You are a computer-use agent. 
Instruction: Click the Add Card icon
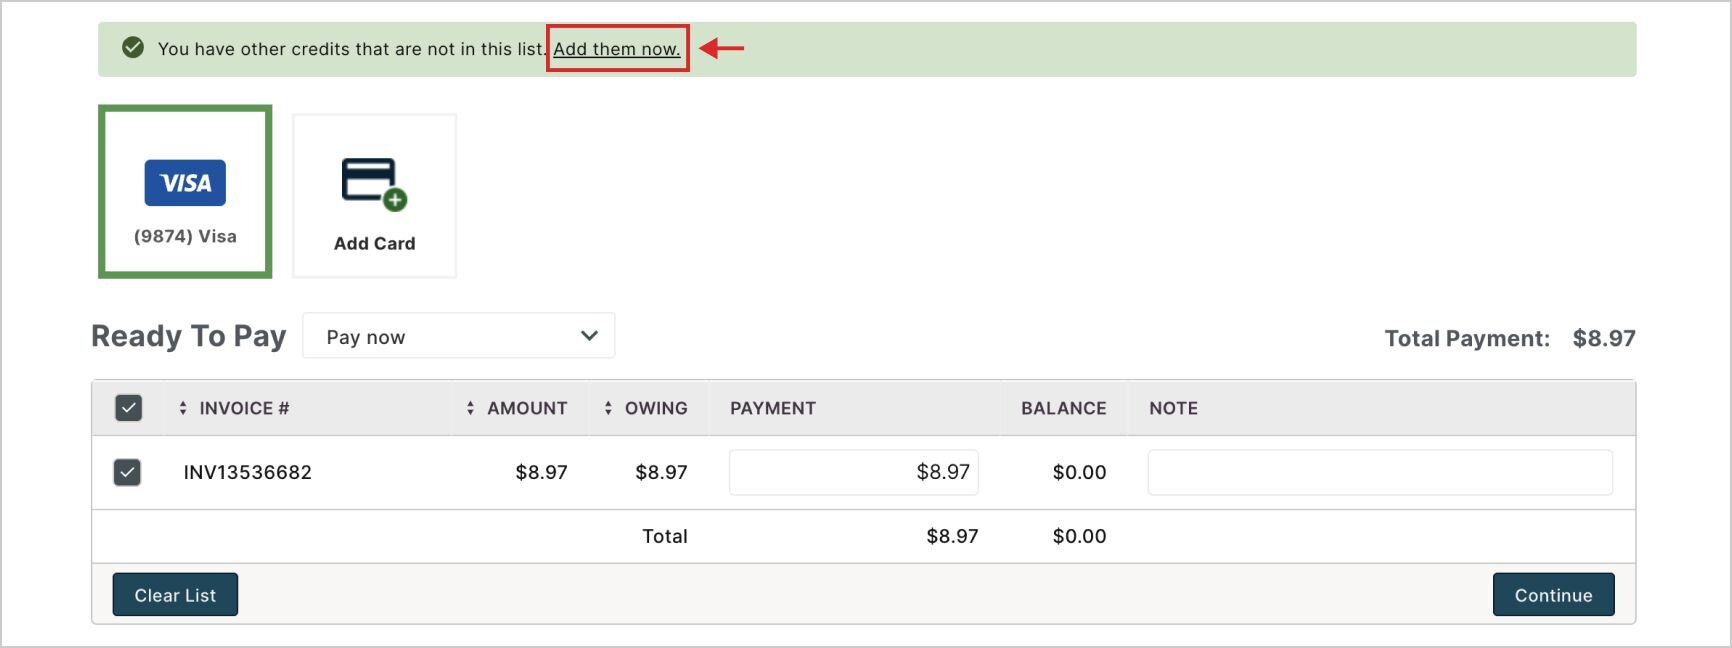tap(374, 184)
